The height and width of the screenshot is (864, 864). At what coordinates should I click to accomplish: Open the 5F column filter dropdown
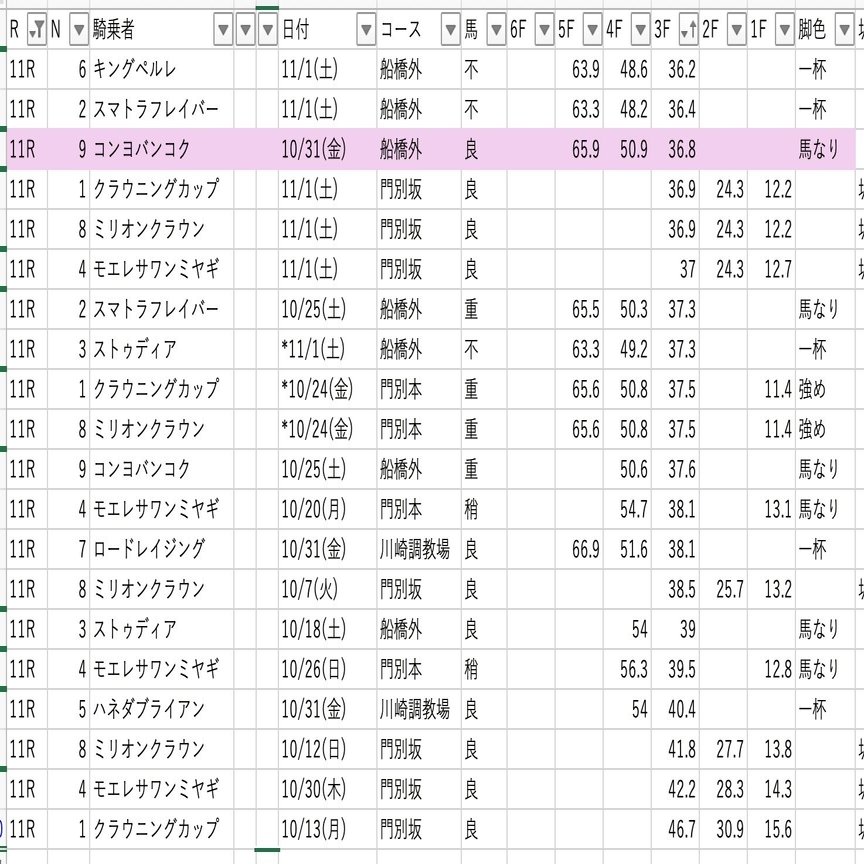click(592, 30)
